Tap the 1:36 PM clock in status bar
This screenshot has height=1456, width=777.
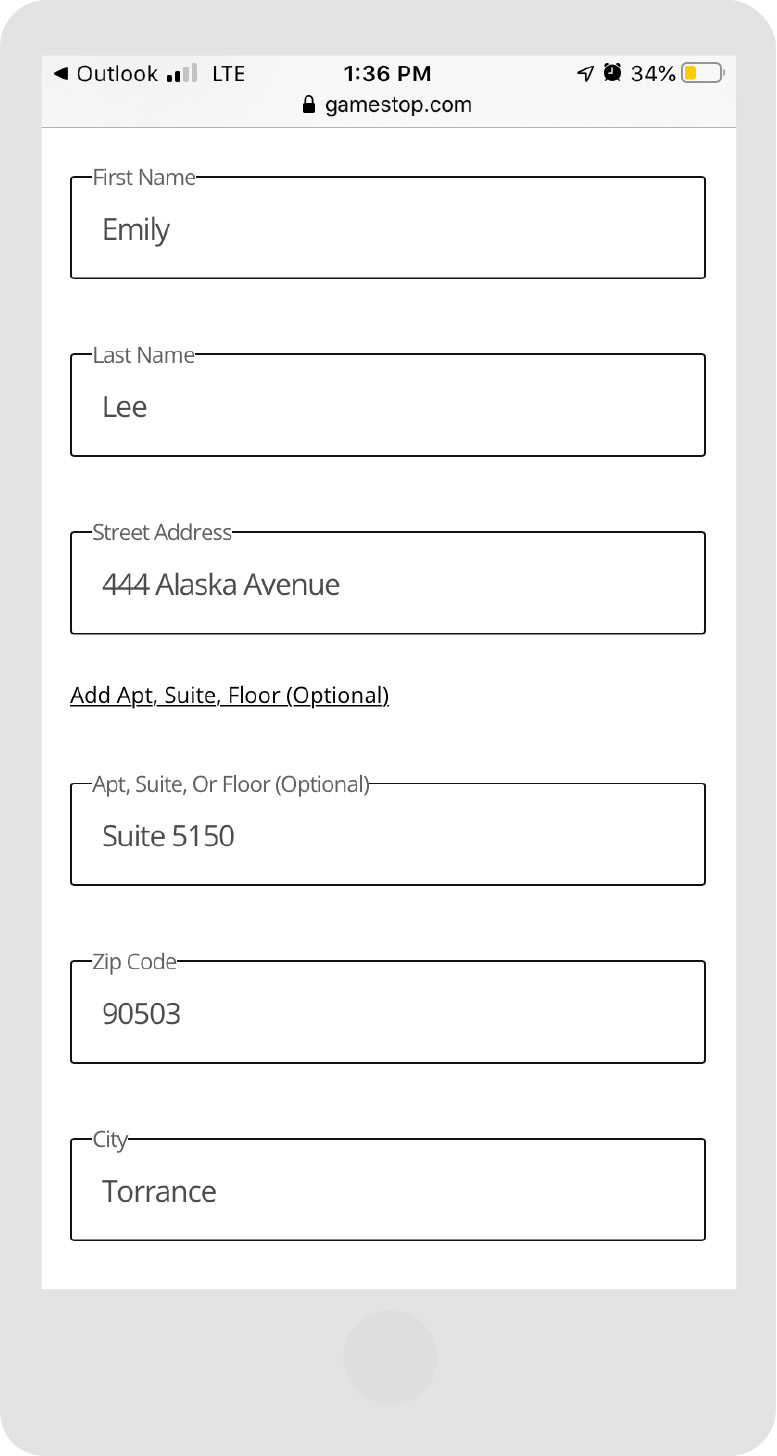click(x=387, y=74)
